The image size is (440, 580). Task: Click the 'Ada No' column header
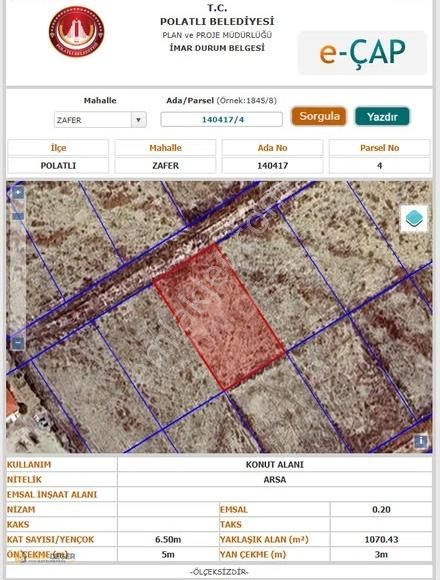(x=273, y=148)
